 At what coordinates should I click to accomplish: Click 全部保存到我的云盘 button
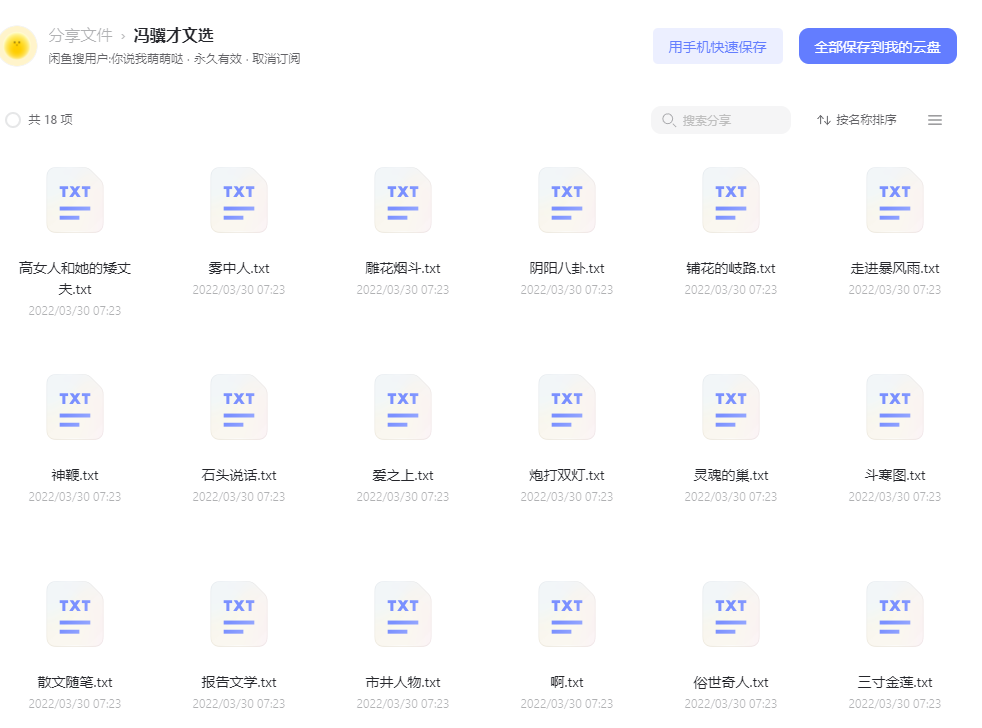[877, 46]
